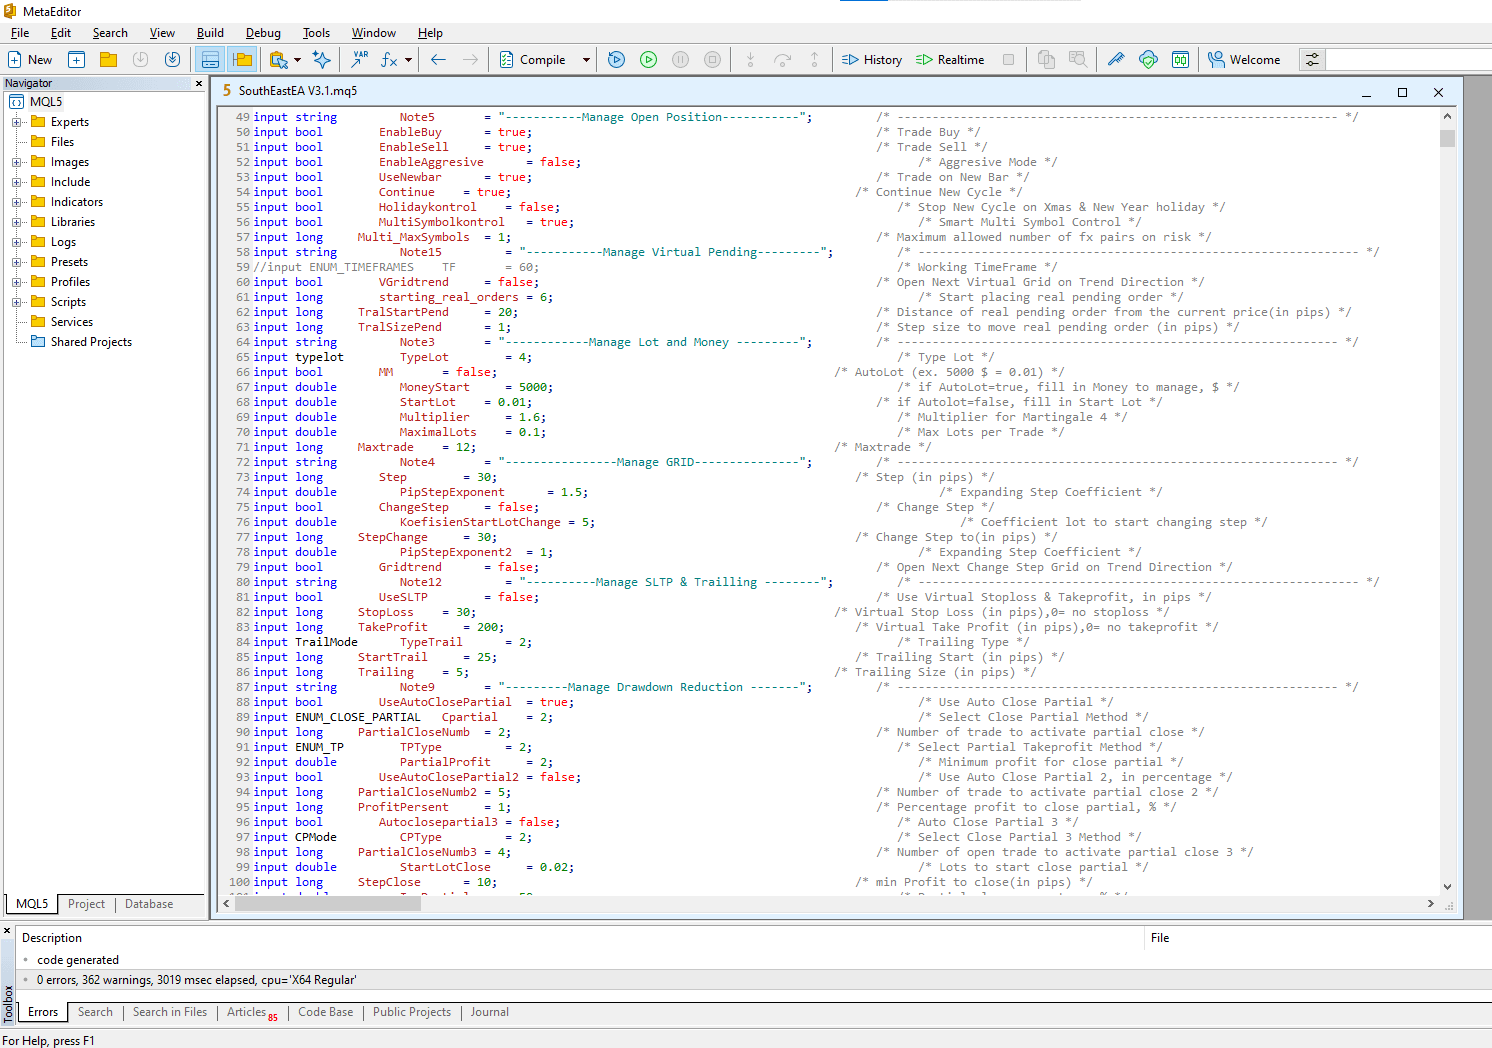The width and height of the screenshot is (1492, 1048).
Task: Switch to the Database tab in Navigator
Action: [x=149, y=904]
